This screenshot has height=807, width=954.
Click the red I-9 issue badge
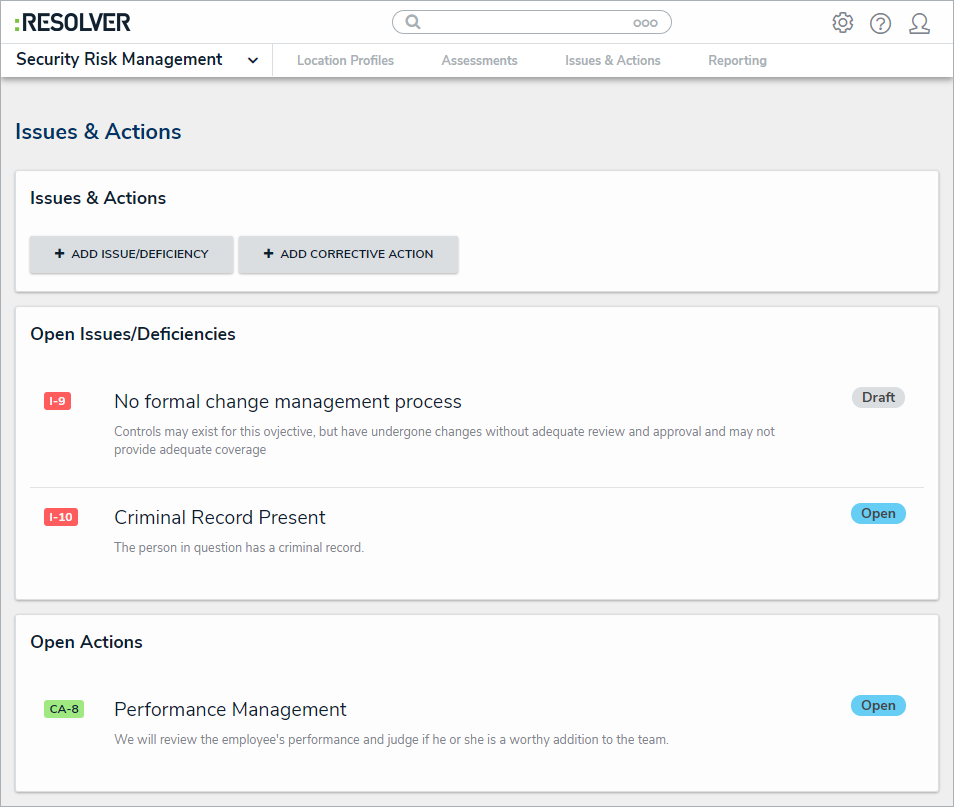coord(58,401)
